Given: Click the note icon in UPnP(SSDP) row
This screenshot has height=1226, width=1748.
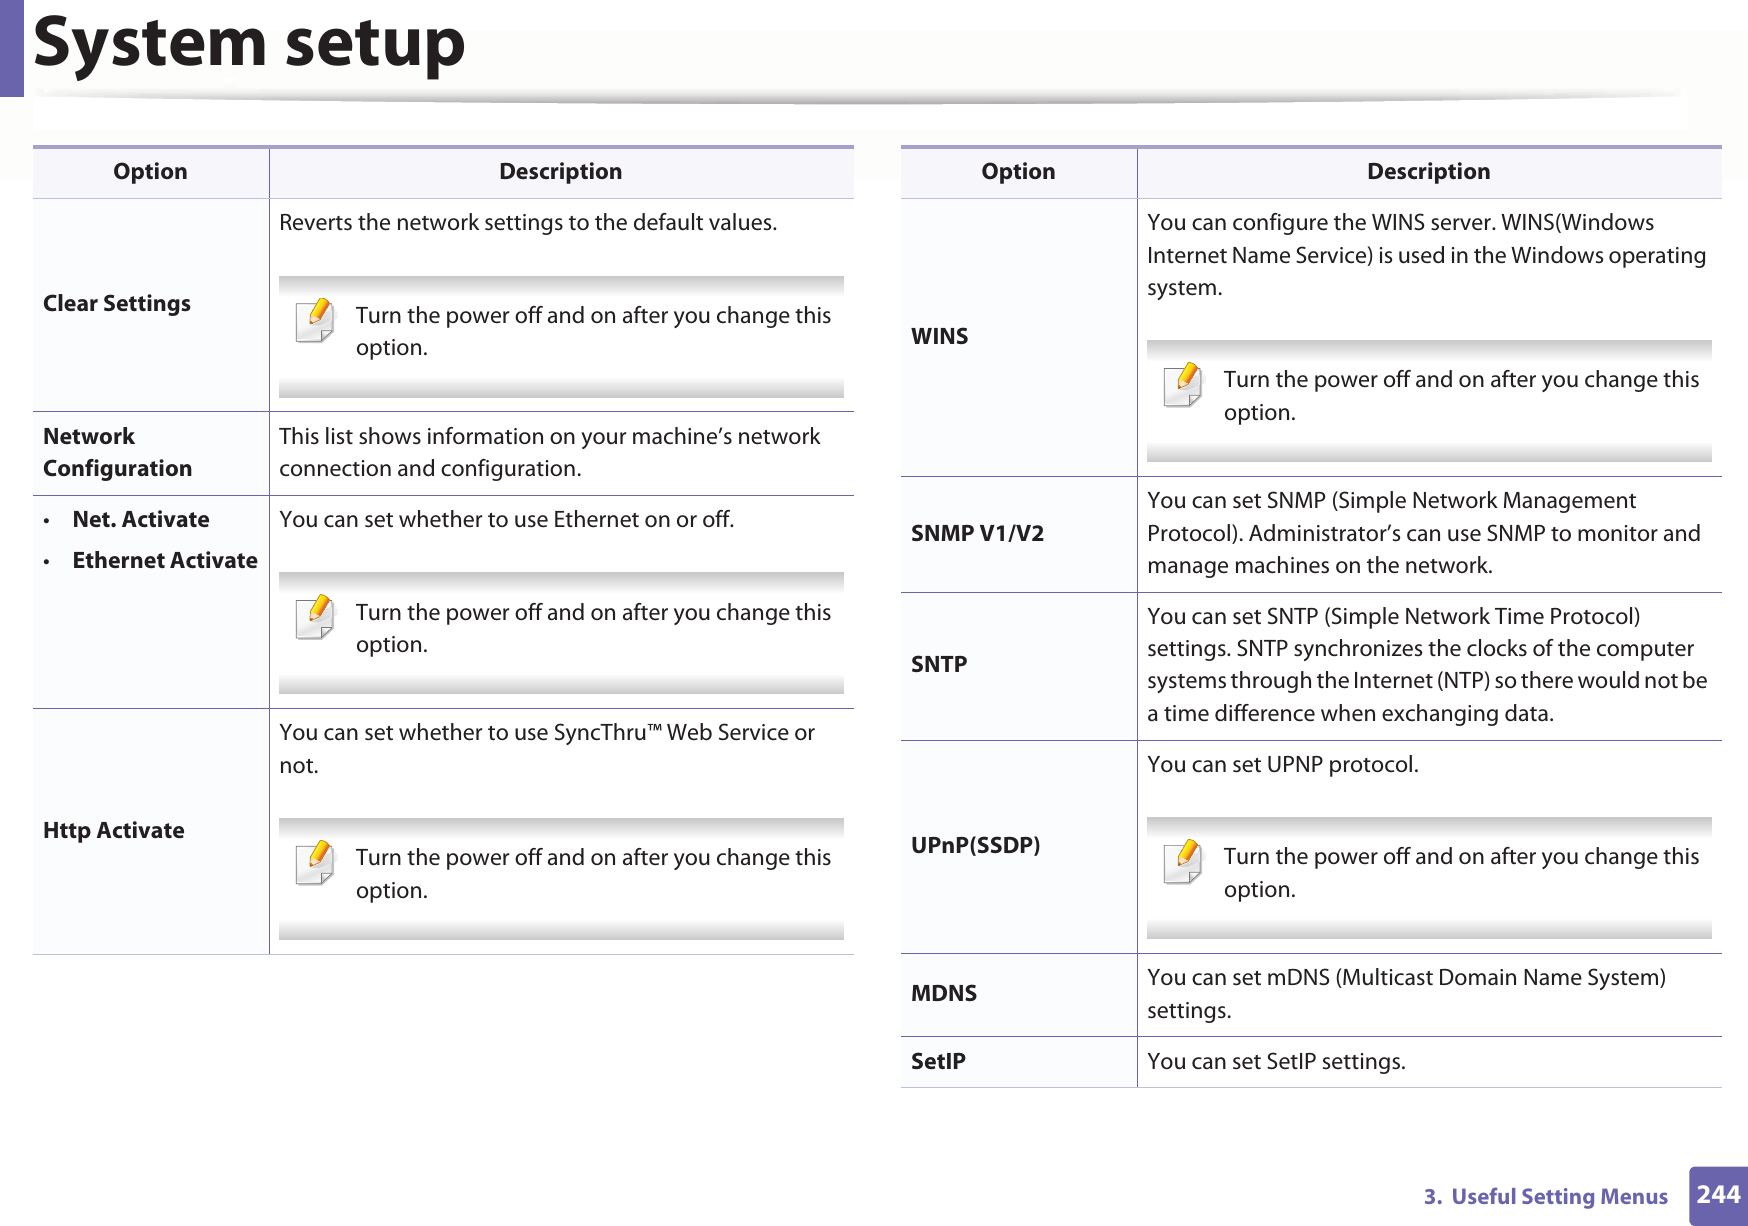Looking at the screenshot, I should coord(1183,861).
